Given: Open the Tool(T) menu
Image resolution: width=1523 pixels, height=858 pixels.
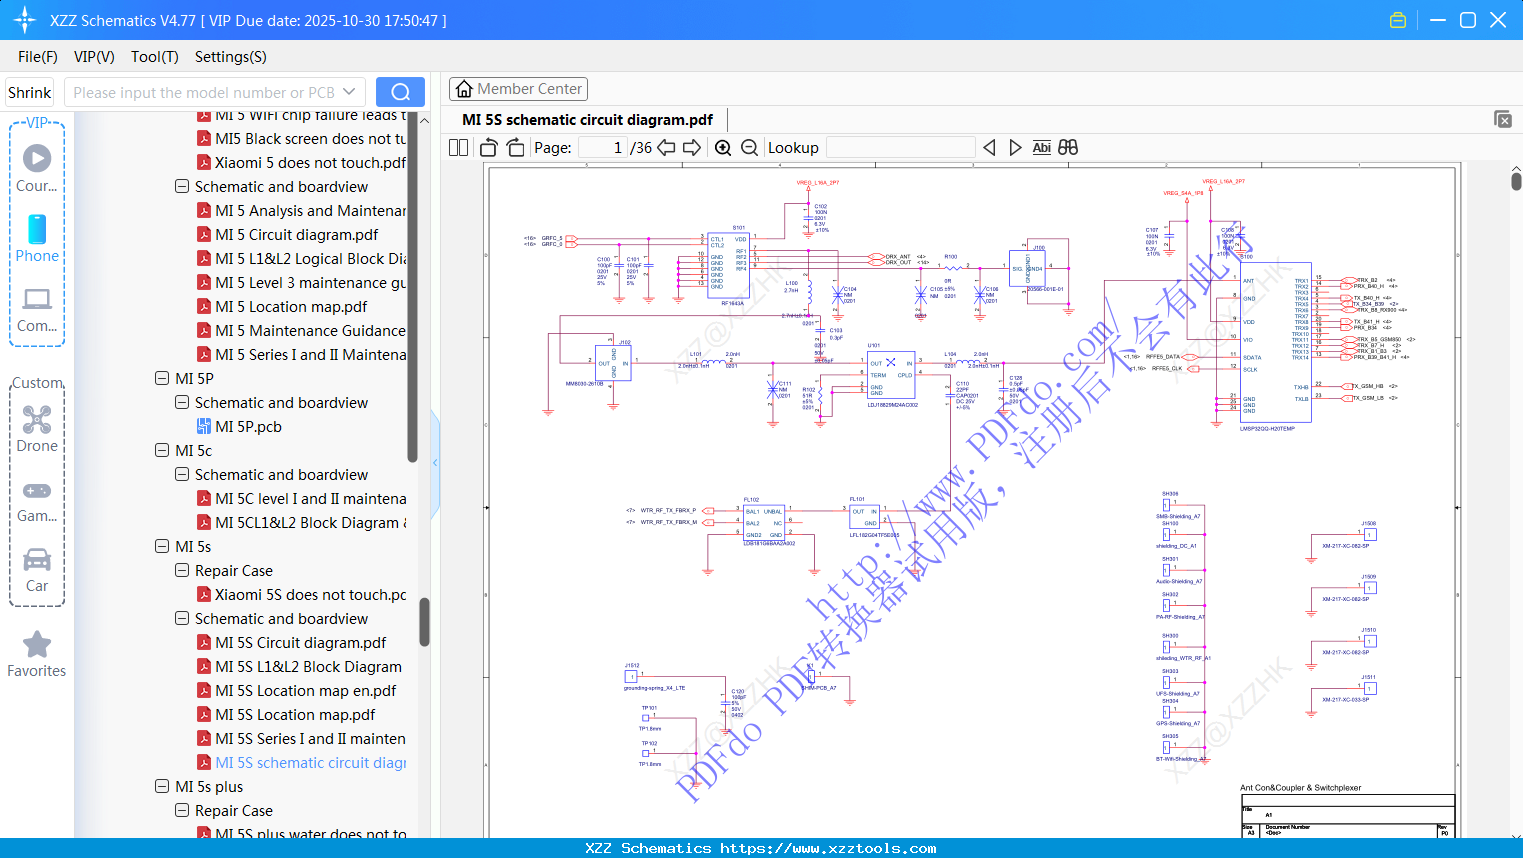Looking at the screenshot, I should tap(154, 57).
